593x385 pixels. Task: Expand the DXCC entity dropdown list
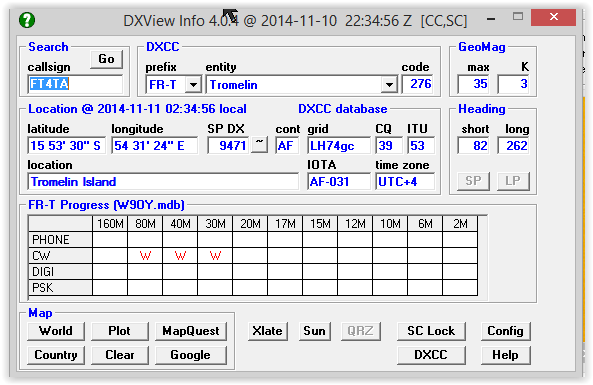click(389, 84)
